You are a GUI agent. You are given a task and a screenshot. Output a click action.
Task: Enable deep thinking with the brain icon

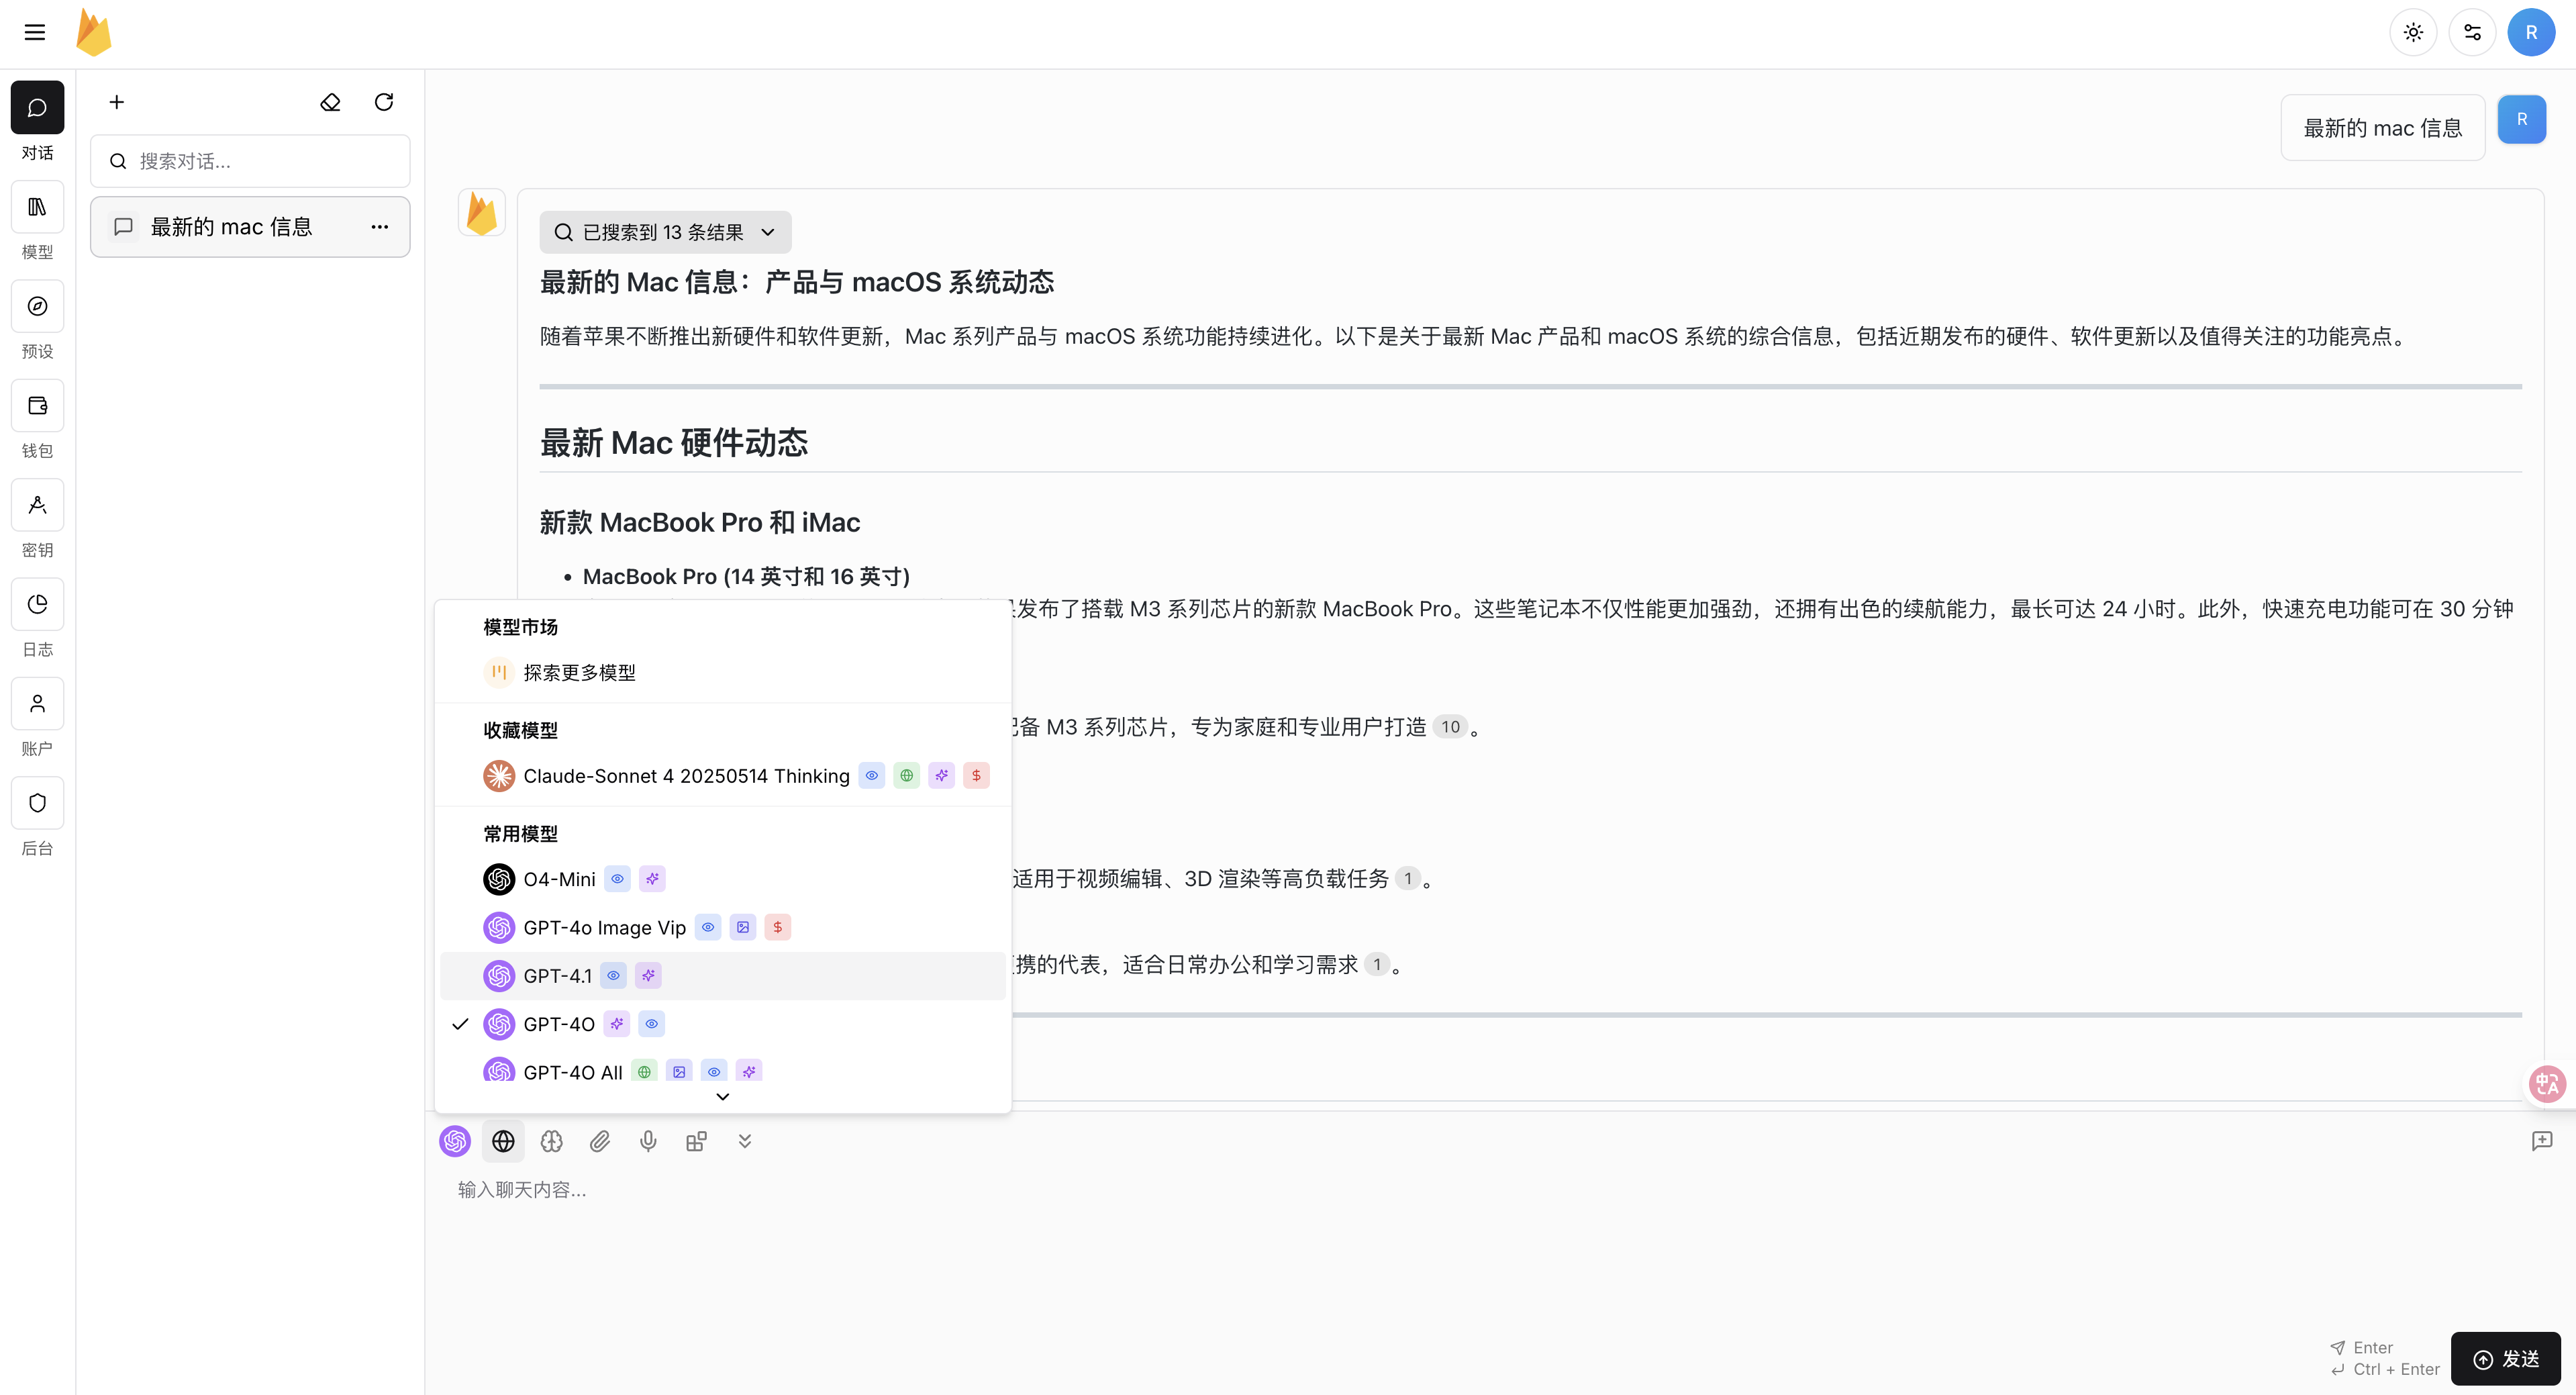(551, 1141)
